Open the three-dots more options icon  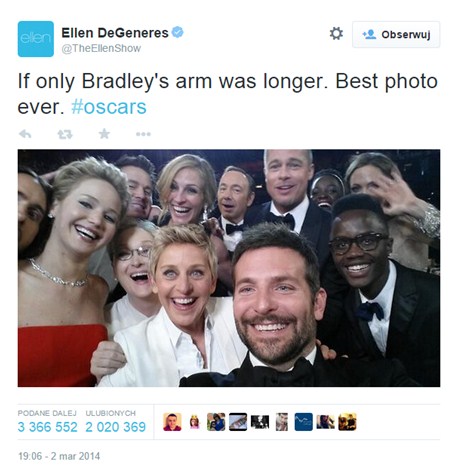[143, 134]
